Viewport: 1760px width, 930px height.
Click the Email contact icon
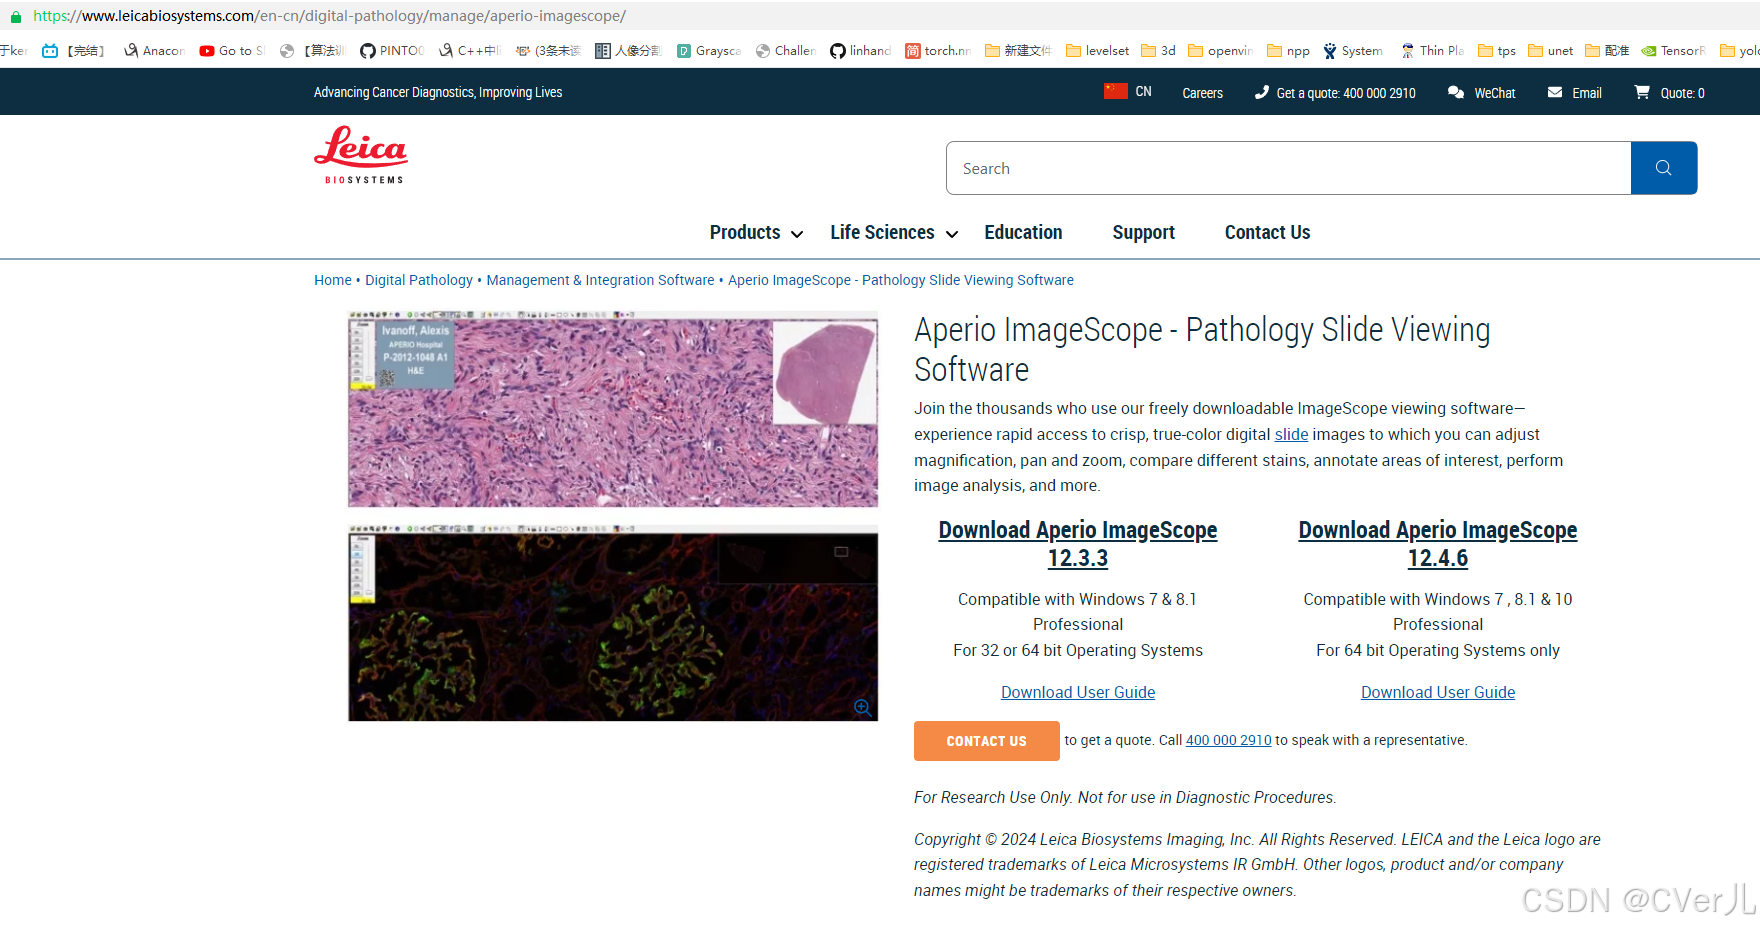[x=1553, y=92]
